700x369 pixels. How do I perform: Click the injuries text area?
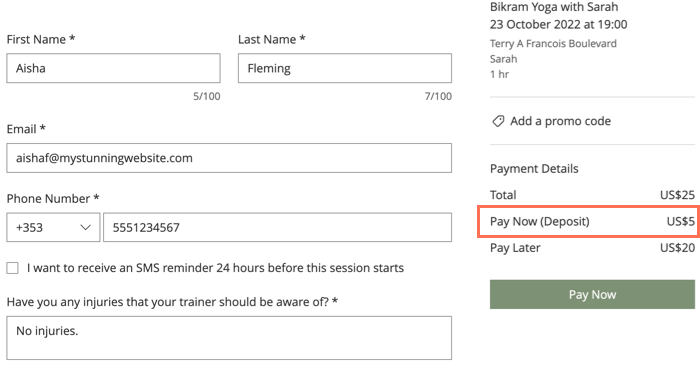[229, 338]
